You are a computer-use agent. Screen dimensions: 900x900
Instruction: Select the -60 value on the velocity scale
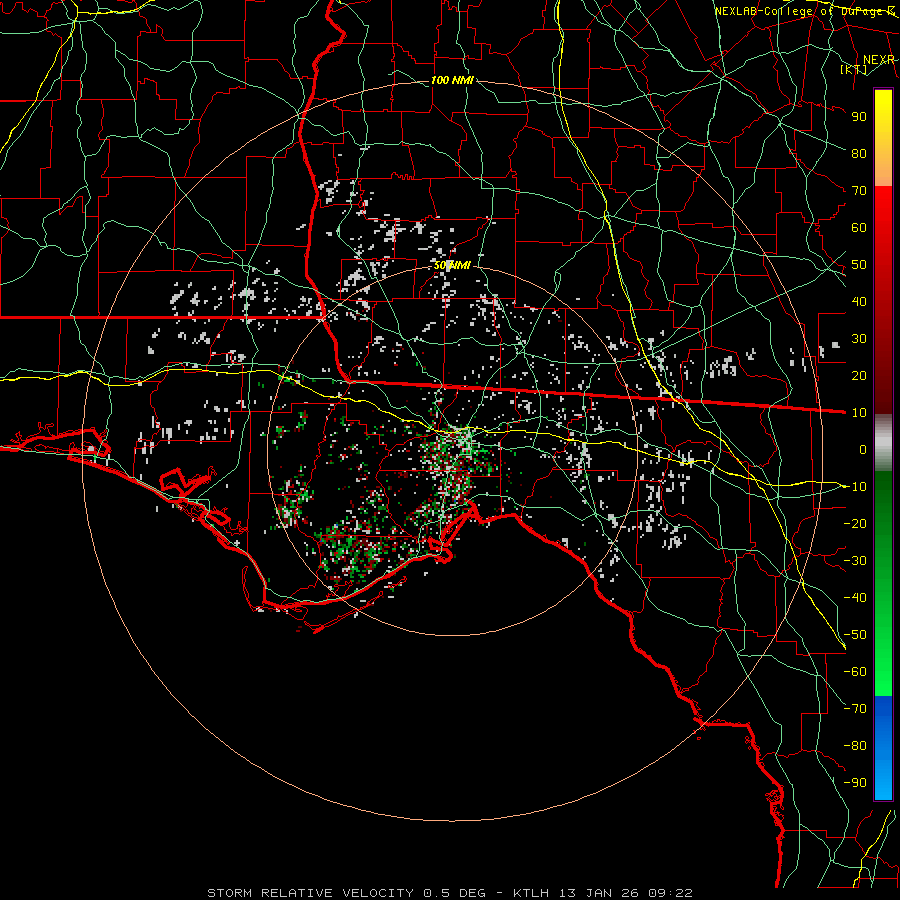pyautogui.click(x=855, y=672)
